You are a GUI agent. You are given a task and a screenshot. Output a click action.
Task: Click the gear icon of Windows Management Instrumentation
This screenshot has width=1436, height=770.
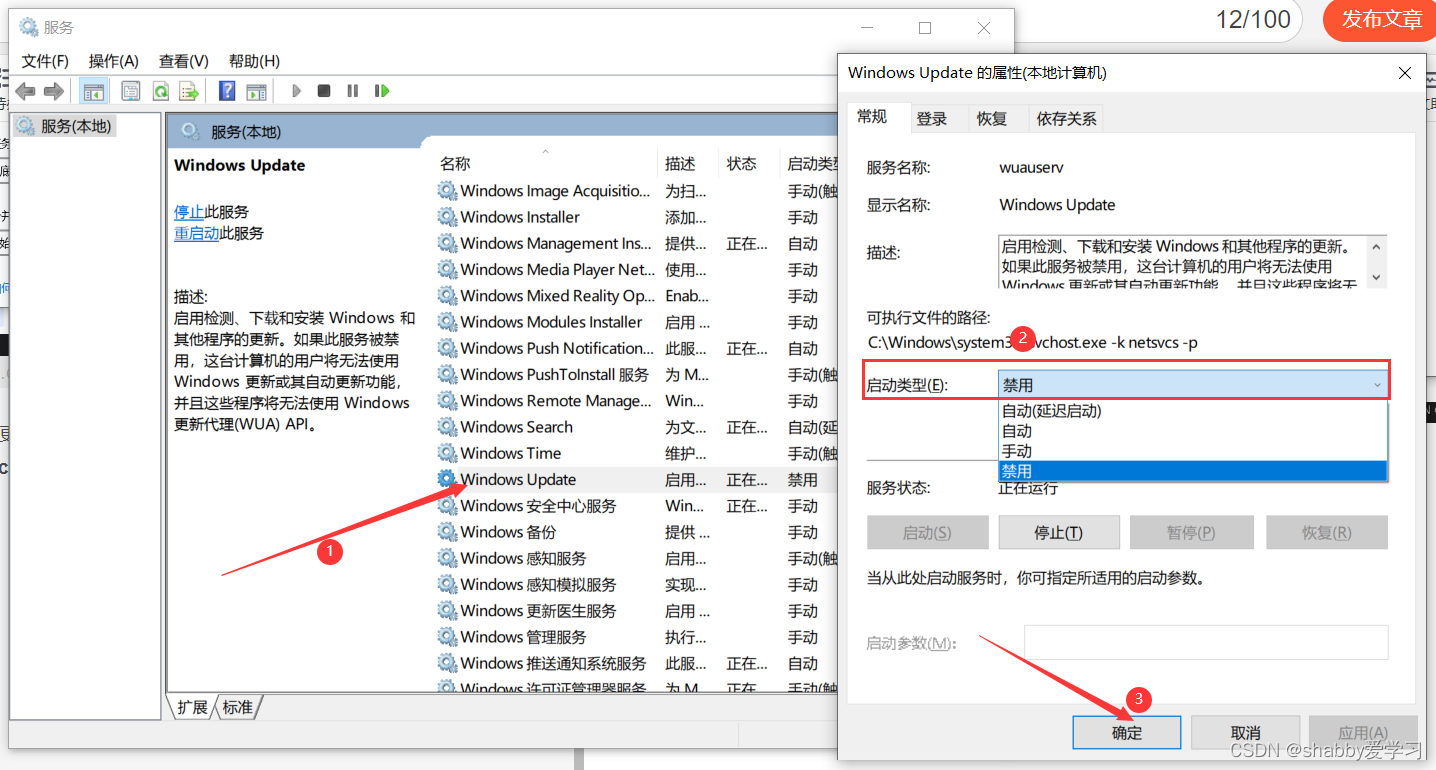pos(447,243)
